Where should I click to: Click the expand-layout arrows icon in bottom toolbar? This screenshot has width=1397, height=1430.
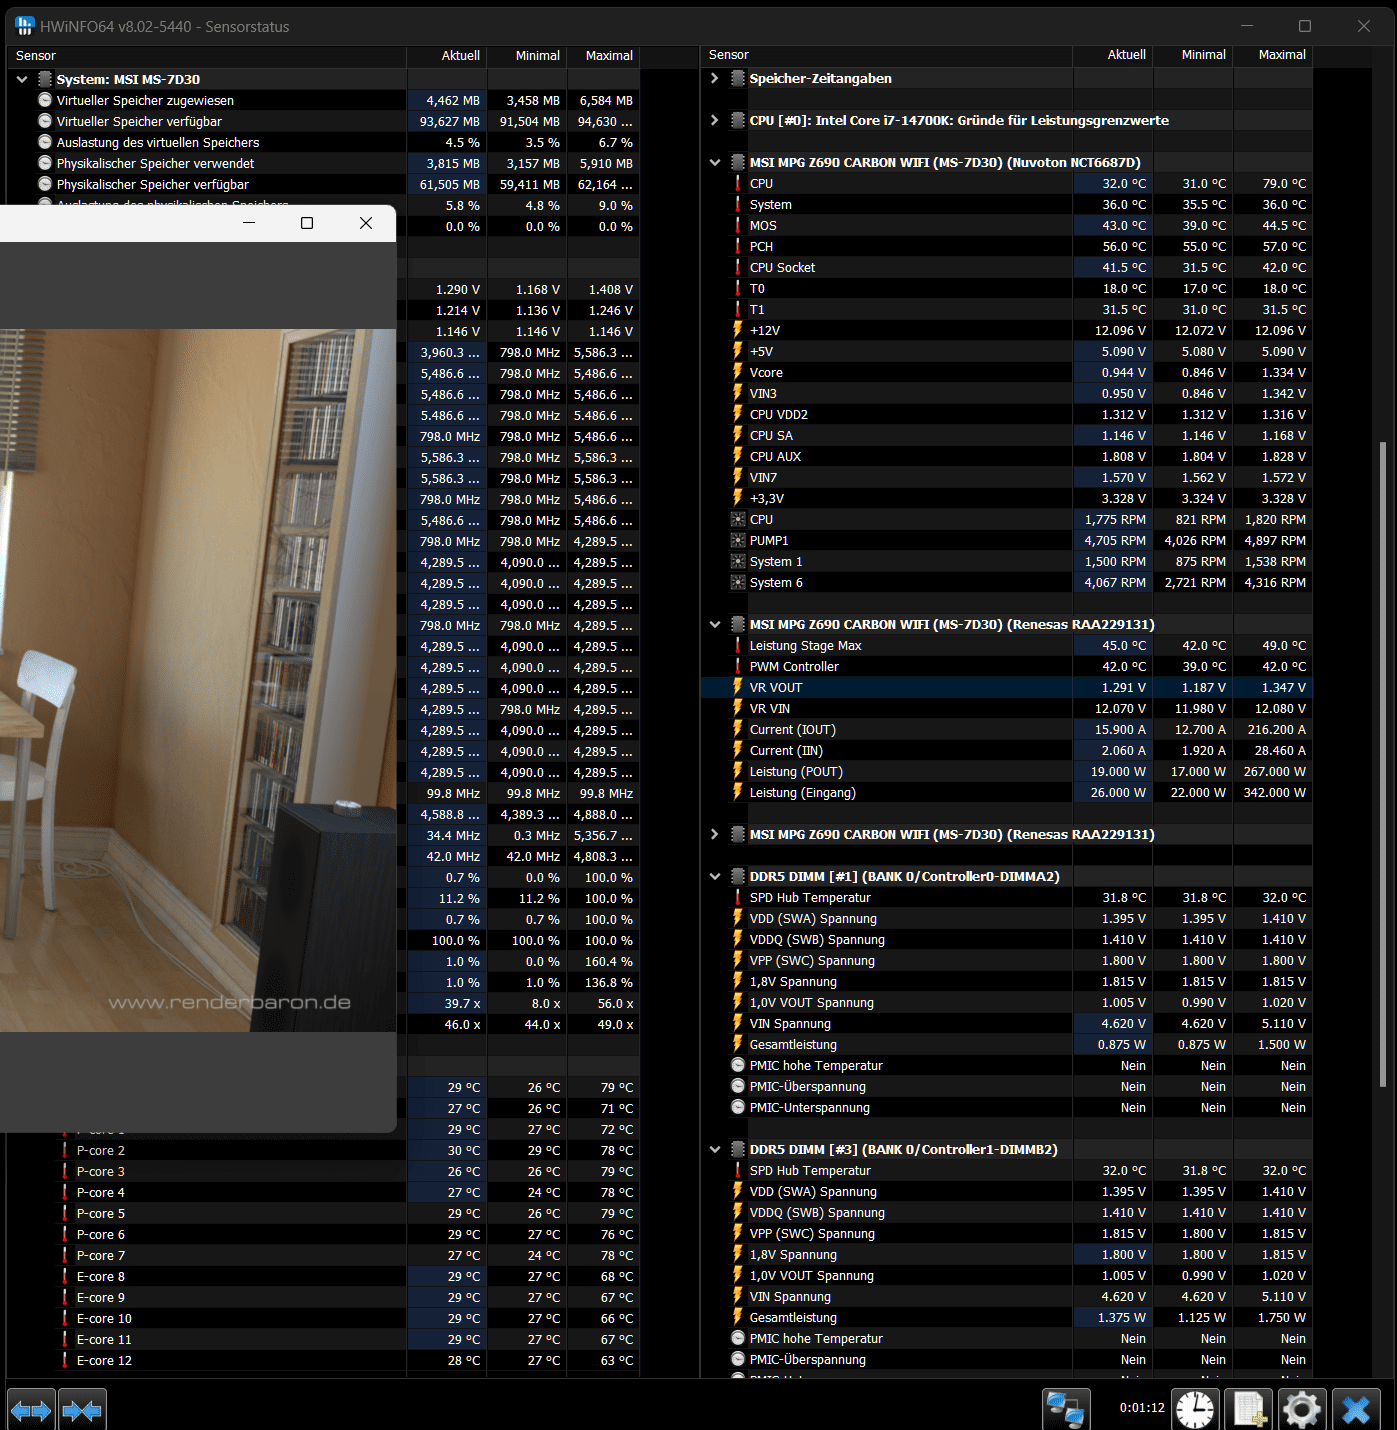pyautogui.click(x=32, y=1410)
